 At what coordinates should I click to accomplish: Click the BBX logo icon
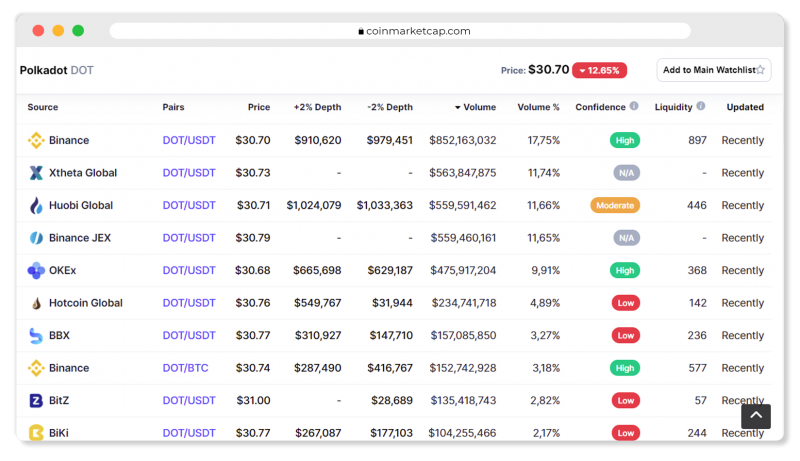[x=36, y=336]
